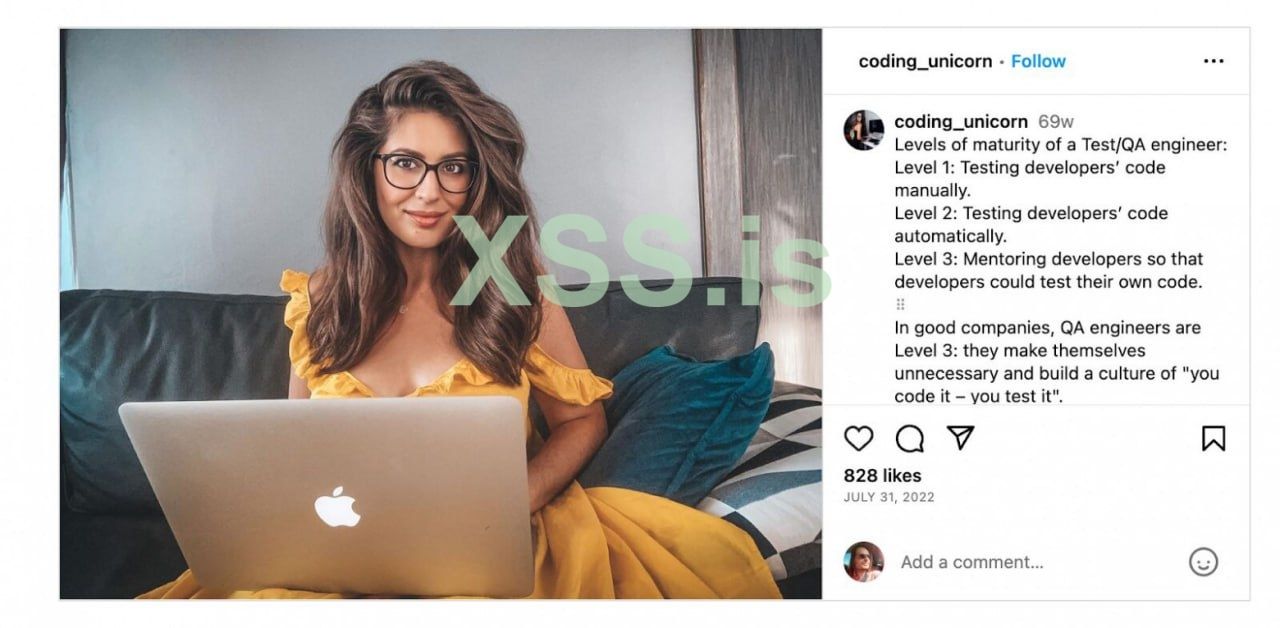Open the emoji picker smiley icon

(1203, 562)
